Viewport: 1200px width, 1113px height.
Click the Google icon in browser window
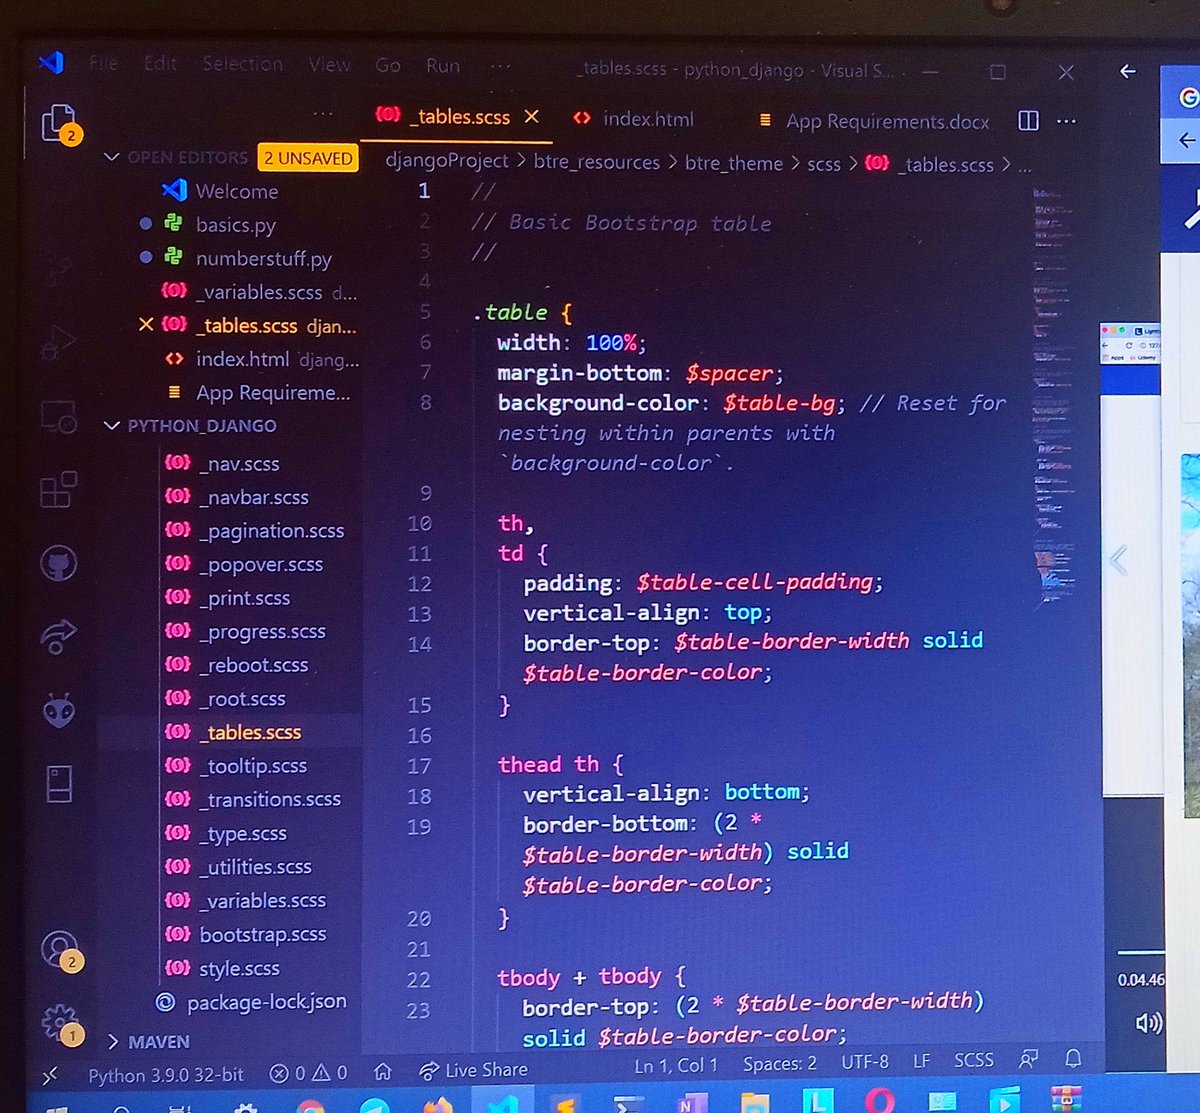[x=1187, y=97]
